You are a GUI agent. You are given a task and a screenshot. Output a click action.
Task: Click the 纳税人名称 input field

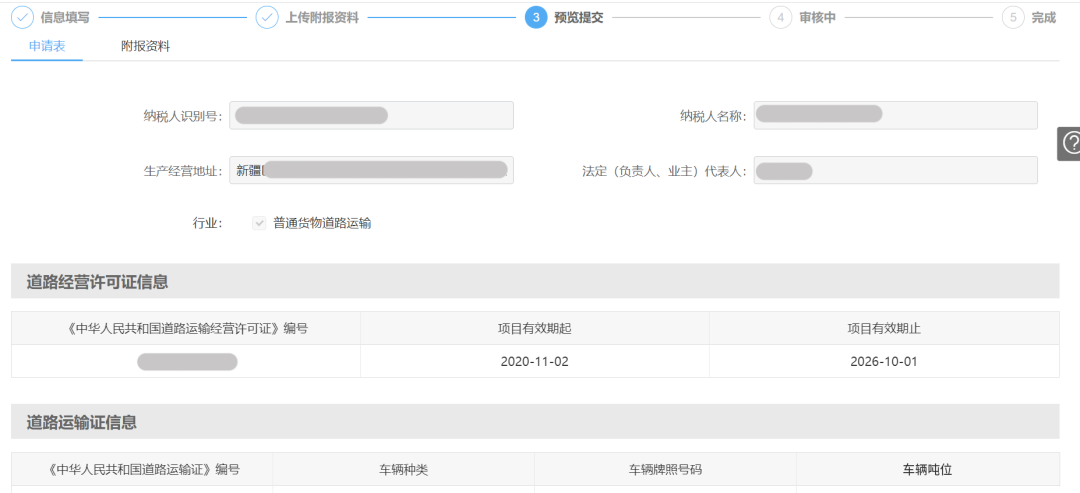(x=895, y=116)
